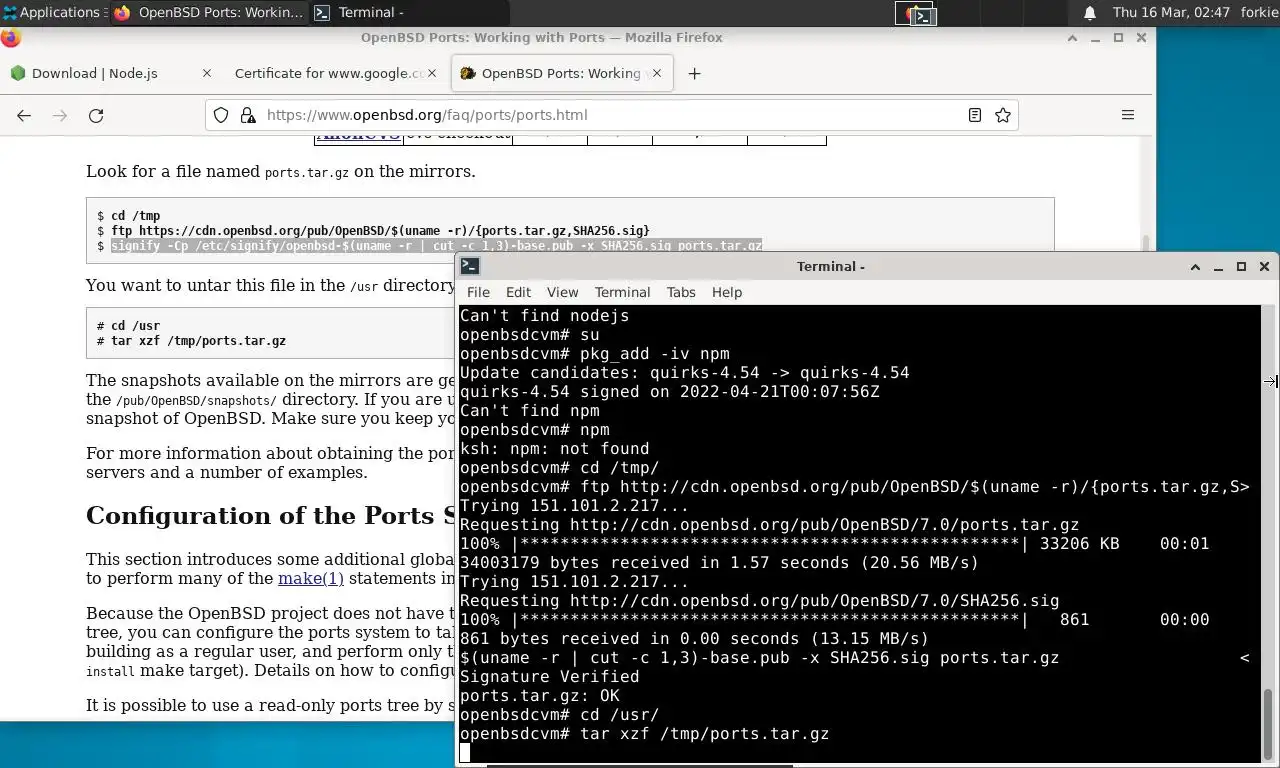Screen dimensions: 1280x768
Task: Open Terminal Help menu
Action: click(727, 292)
